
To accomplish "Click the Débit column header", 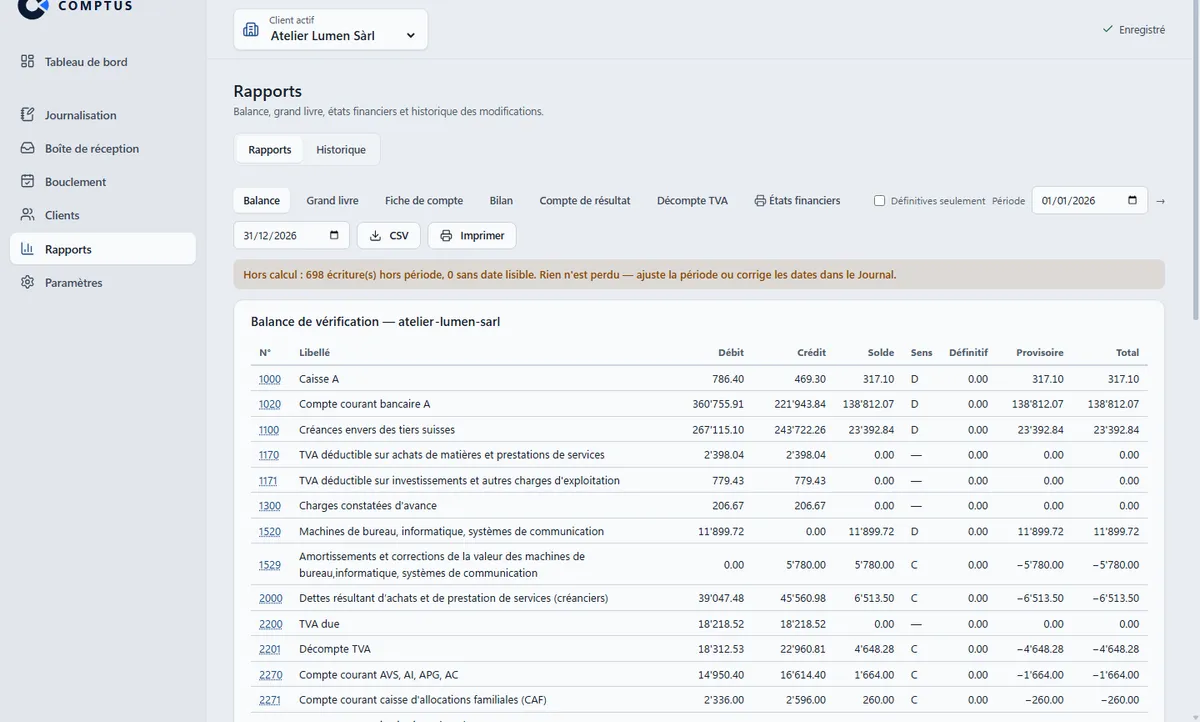I will tap(731, 353).
